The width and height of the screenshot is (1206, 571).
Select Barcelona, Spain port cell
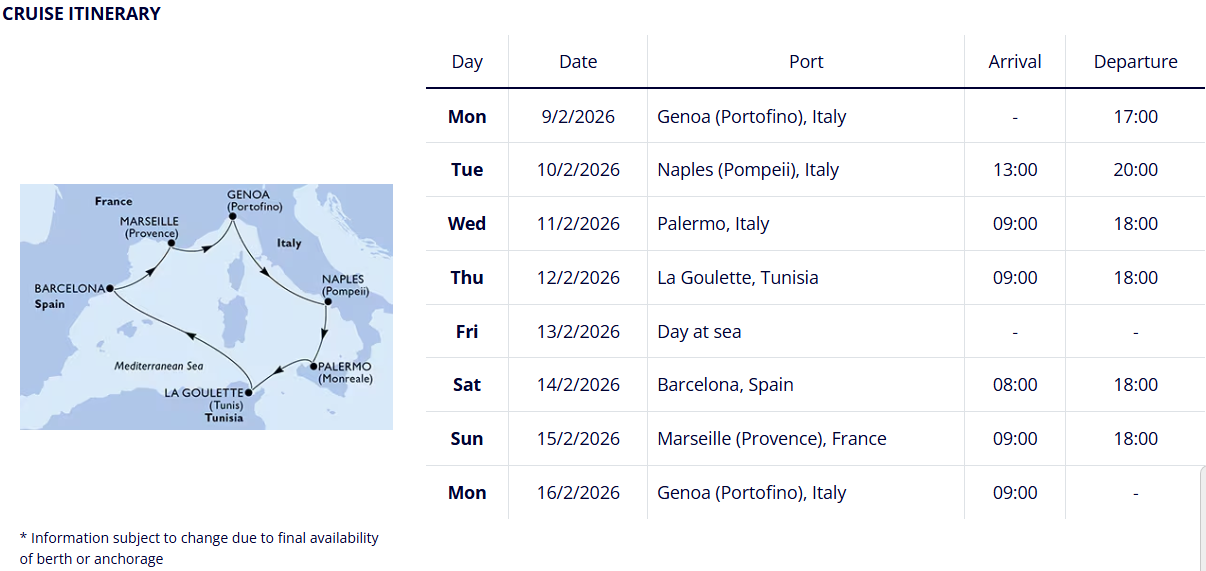[725, 385]
